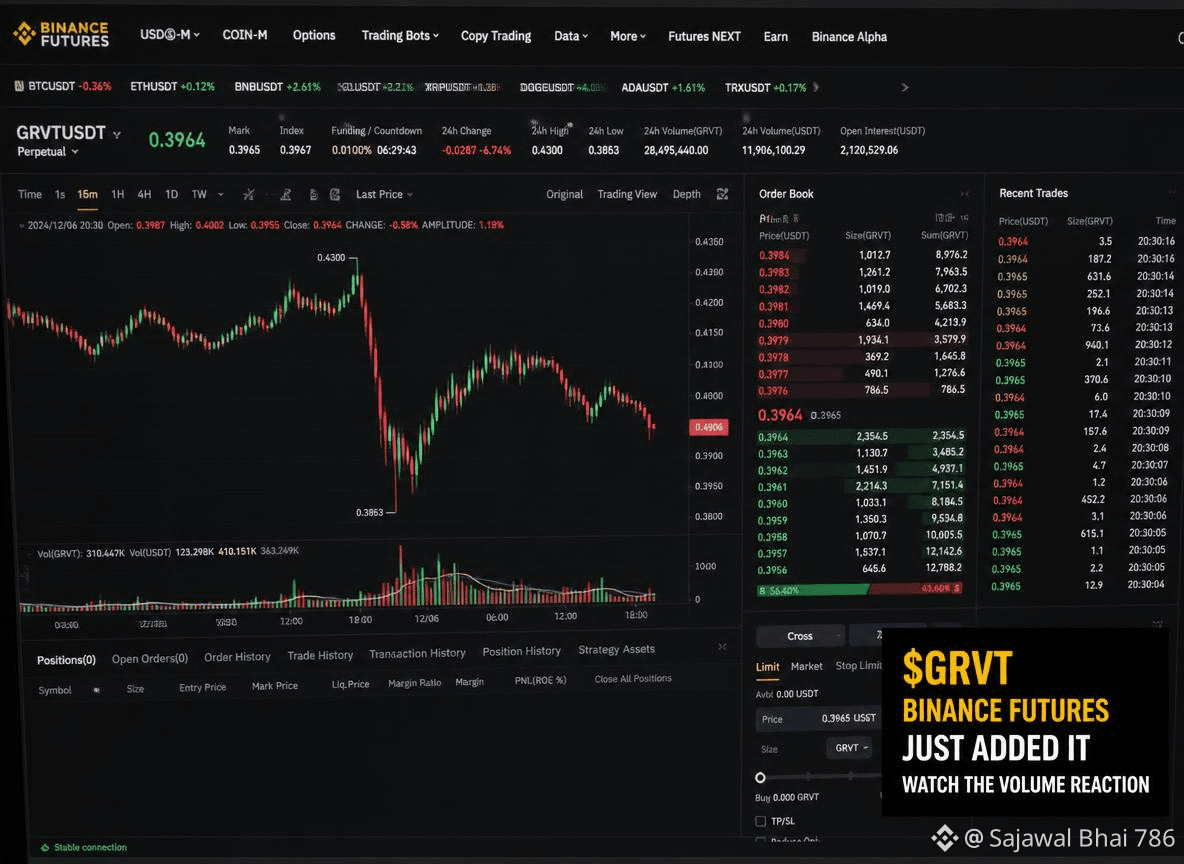
Task: Select the 1s time interval
Action: pos(60,195)
